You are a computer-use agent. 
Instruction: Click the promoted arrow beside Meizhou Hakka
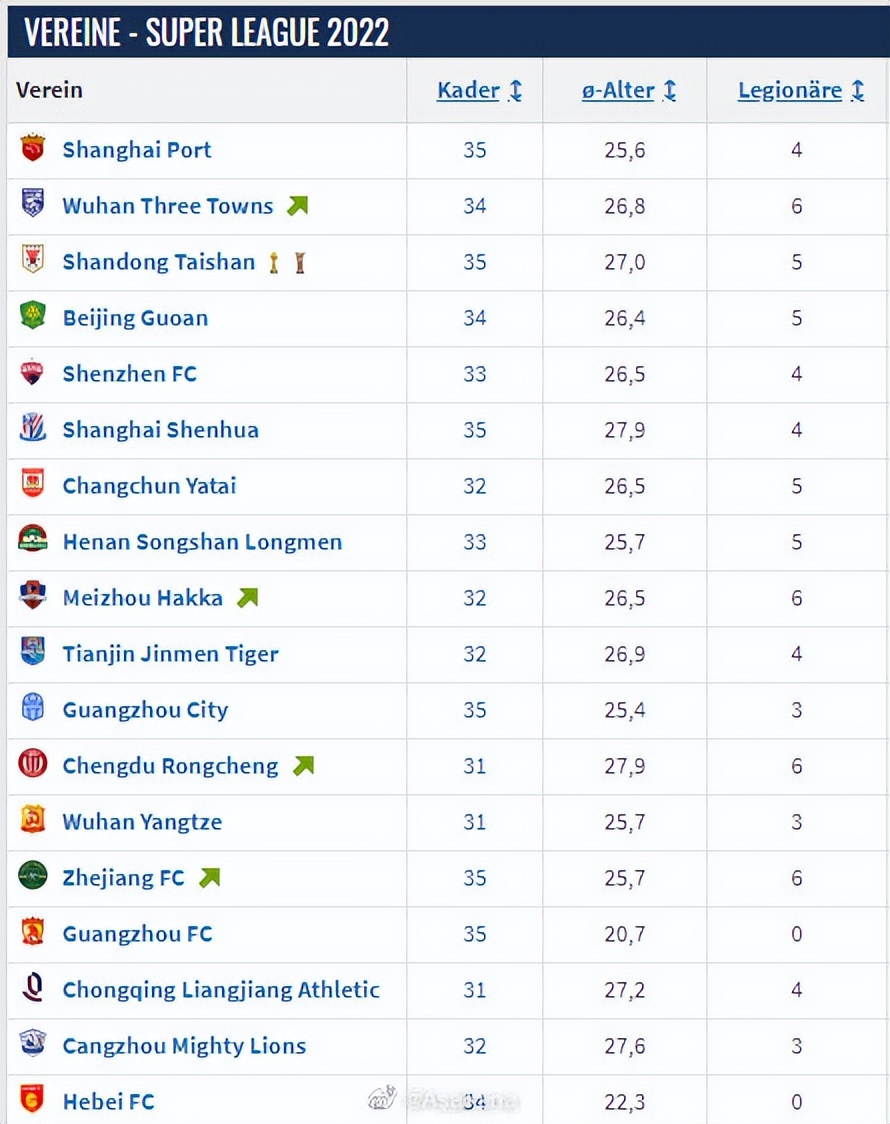click(x=247, y=598)
